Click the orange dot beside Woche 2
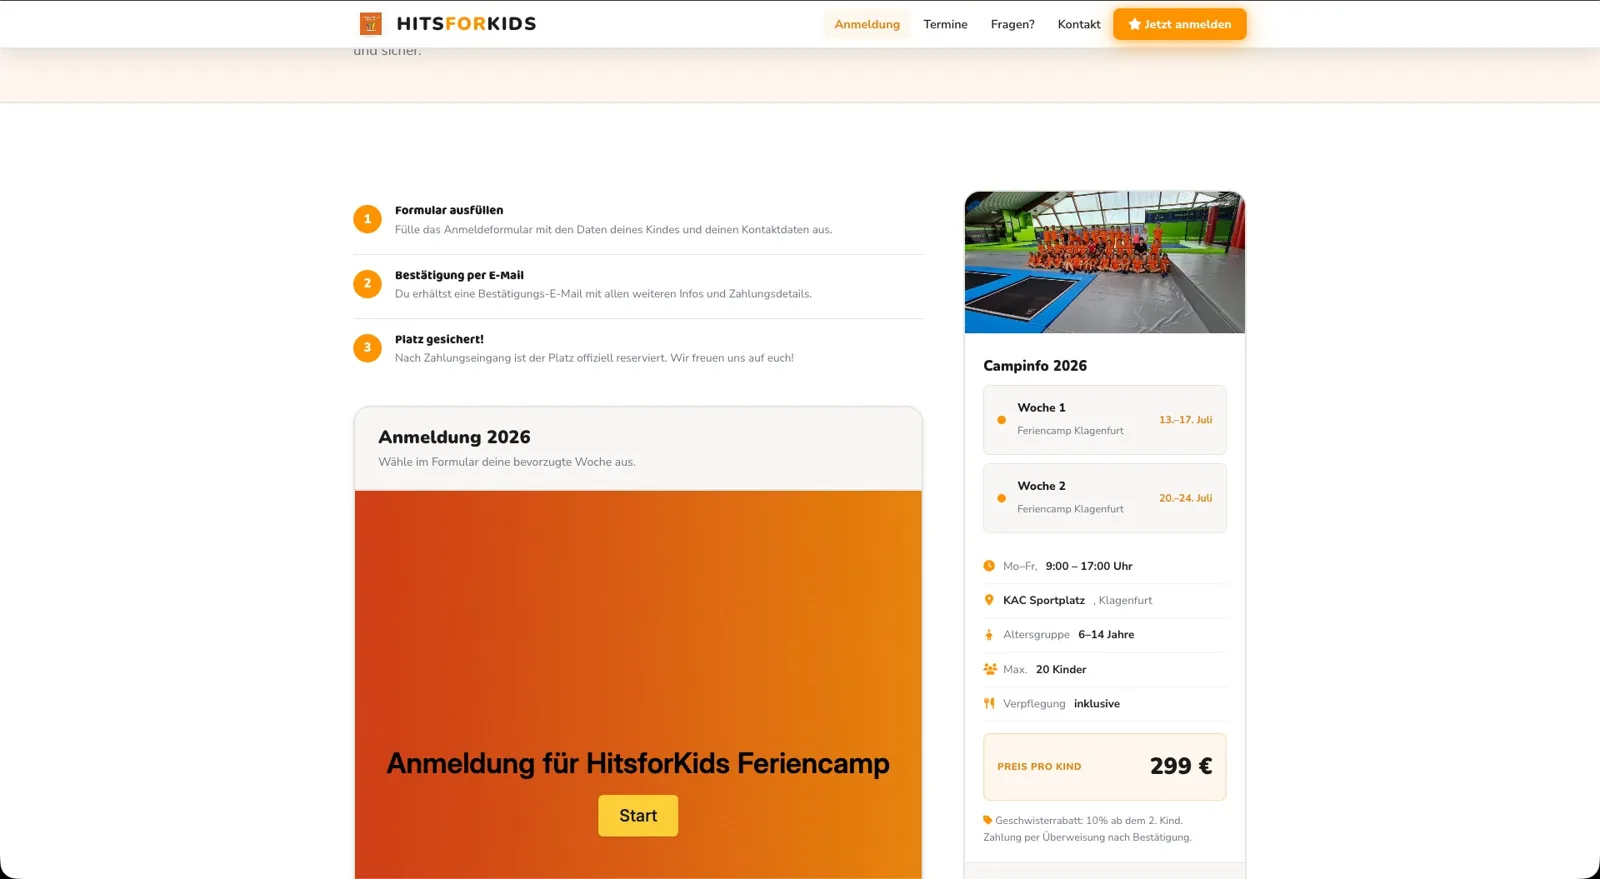The width and height of the screenshot is (1600, 879). (x=1001, y=498)
